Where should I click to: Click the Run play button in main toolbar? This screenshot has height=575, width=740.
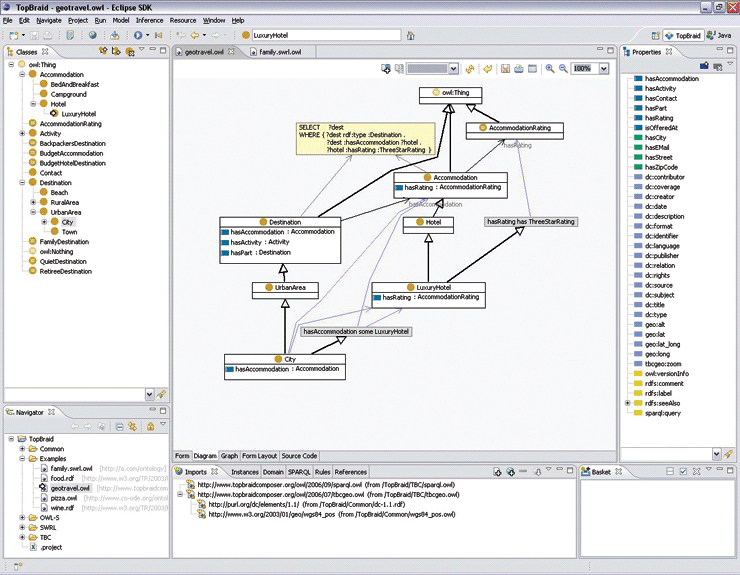pos(138,35)
